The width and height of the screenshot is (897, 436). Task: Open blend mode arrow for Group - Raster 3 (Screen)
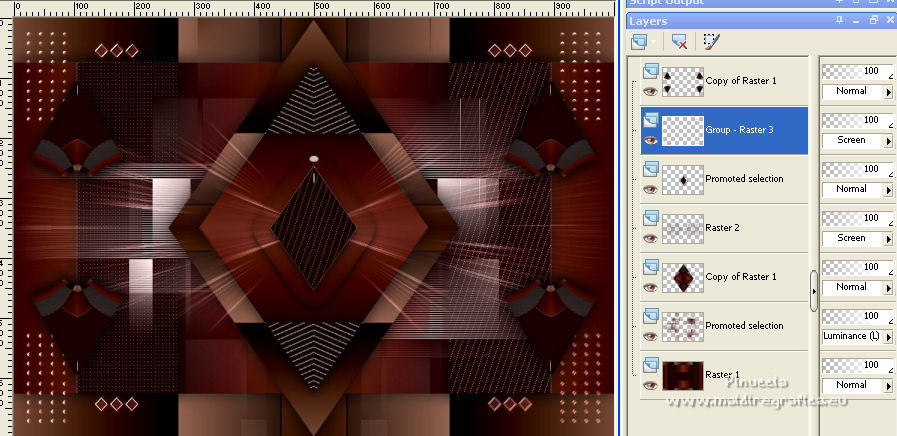coord(888,141)
